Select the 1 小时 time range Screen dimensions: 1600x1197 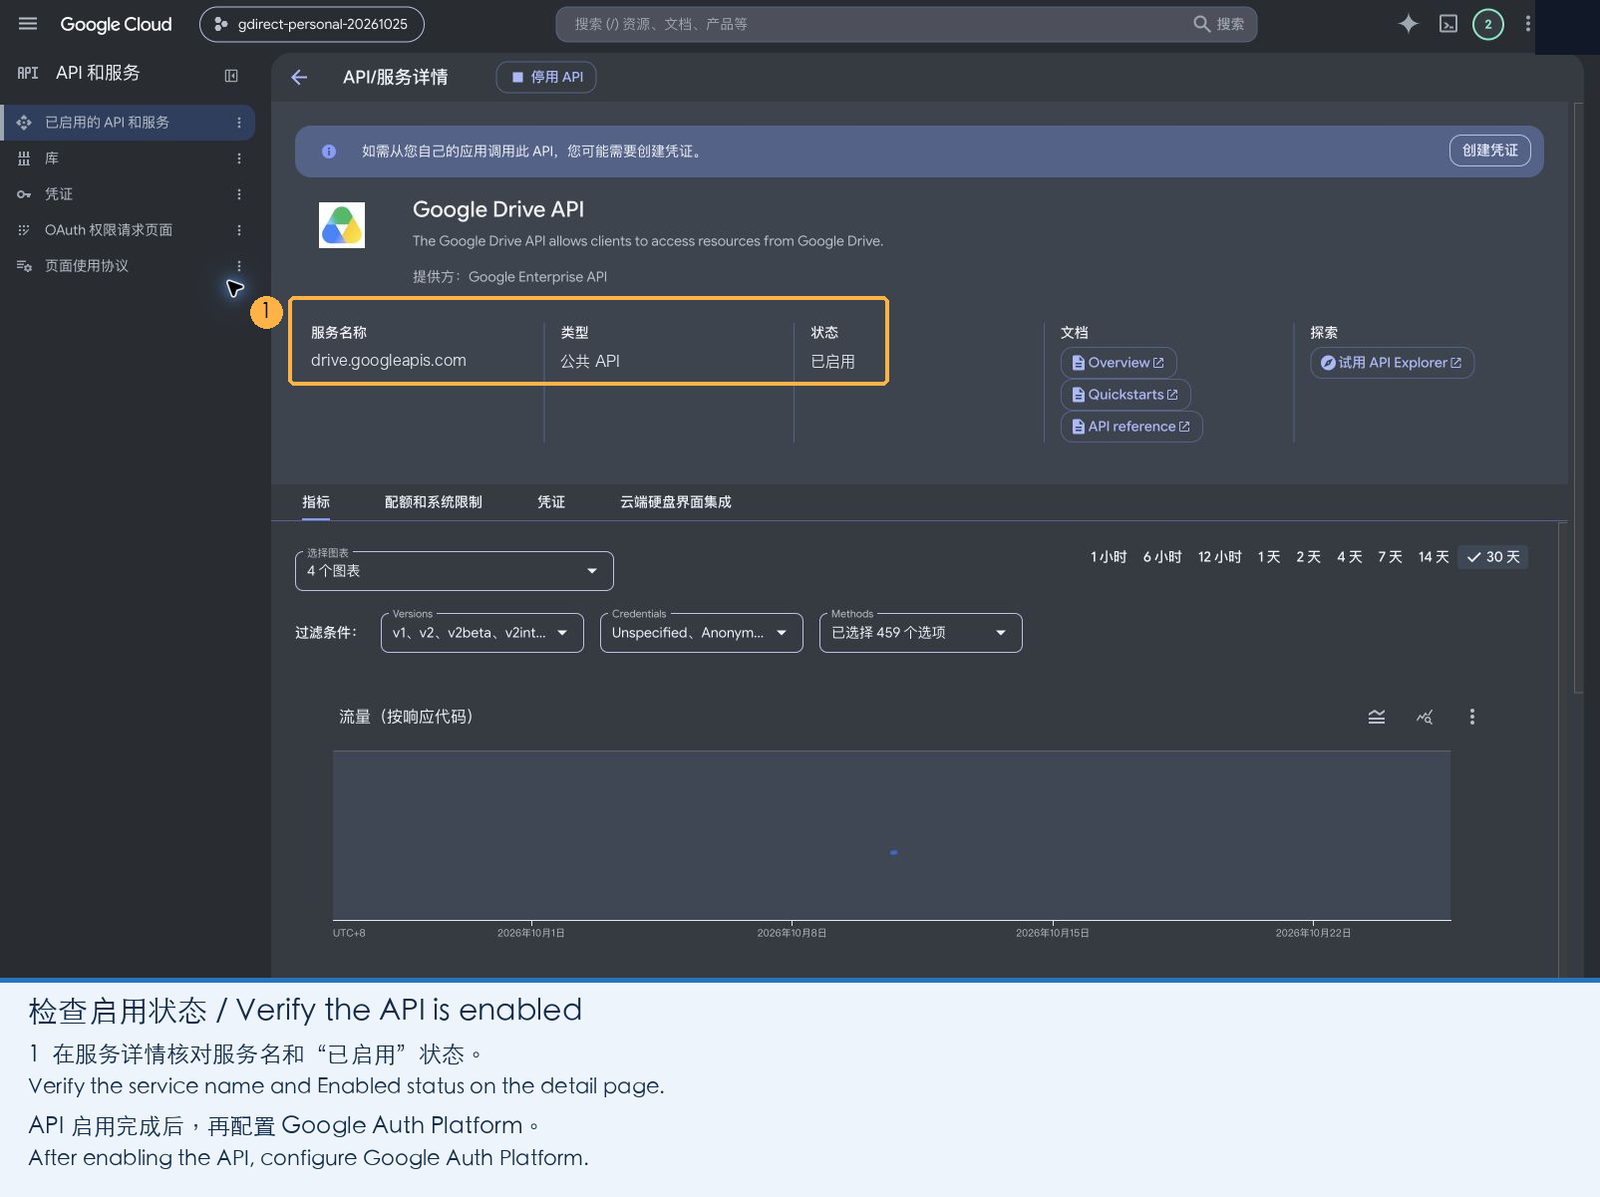point(1108,557)
